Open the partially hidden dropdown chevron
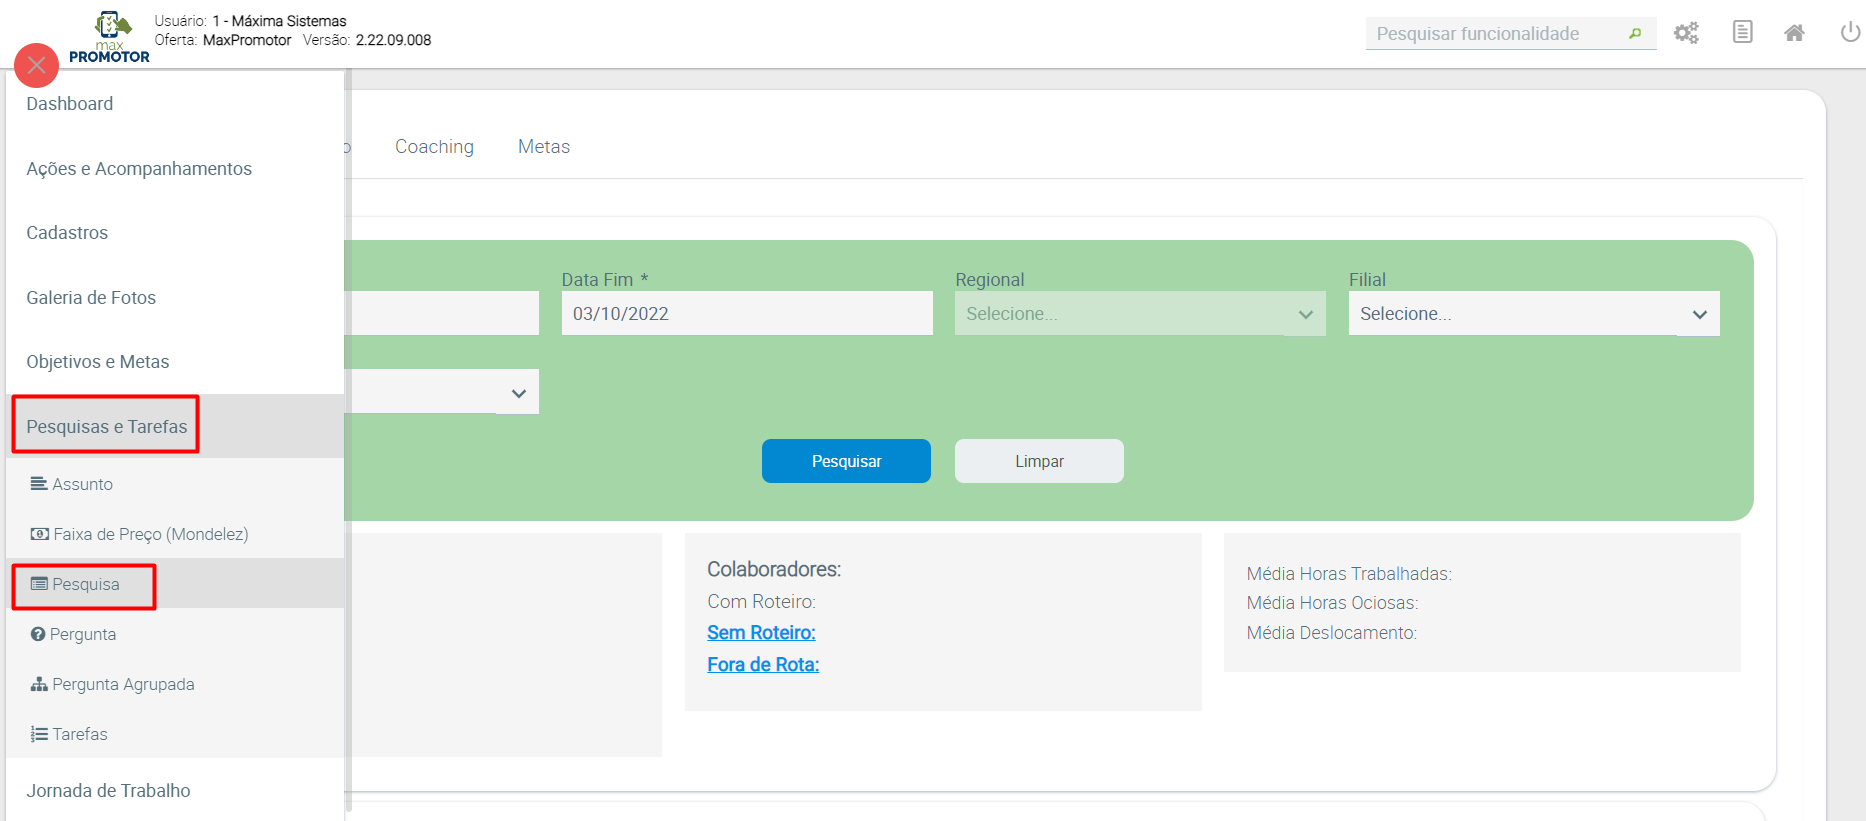This screenshot has height=821, width=1866. pyautogui.click(x=518, y=393)
